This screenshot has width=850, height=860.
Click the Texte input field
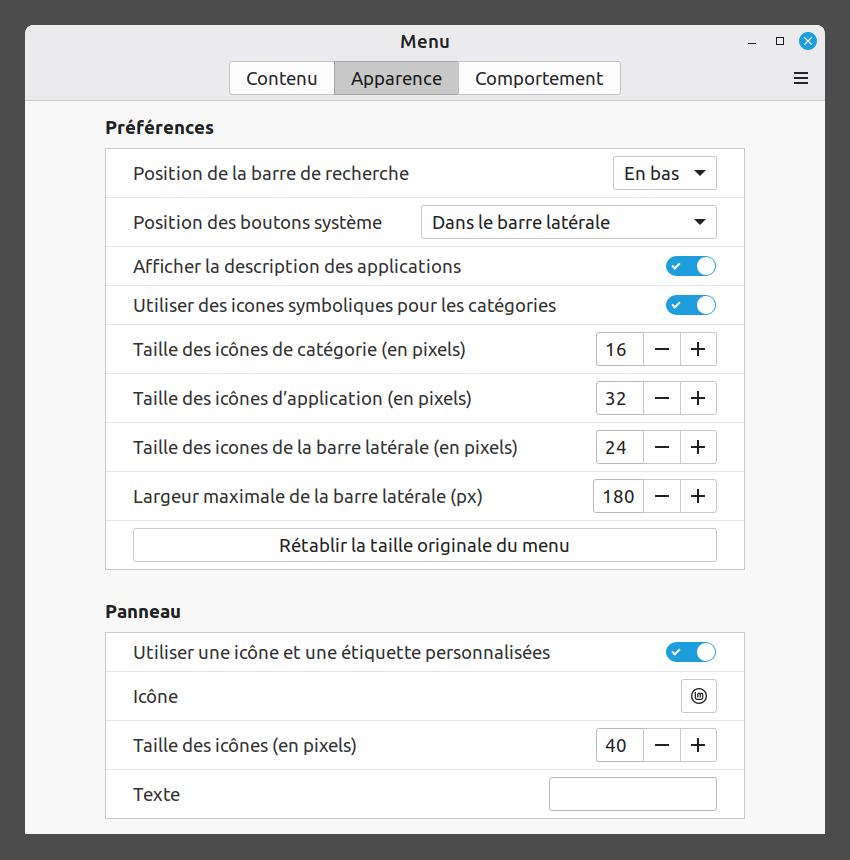pyautogui.click(x=632, y=794)
